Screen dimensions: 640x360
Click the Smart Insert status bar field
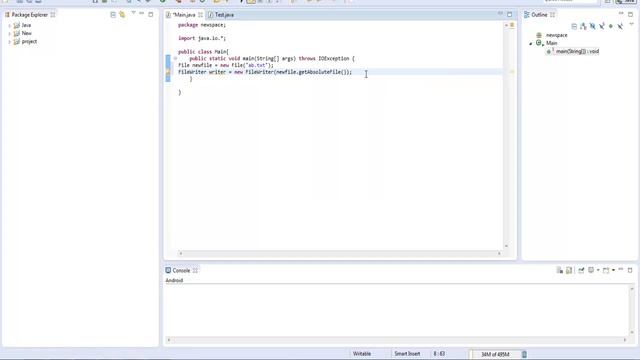pos(407,354)
